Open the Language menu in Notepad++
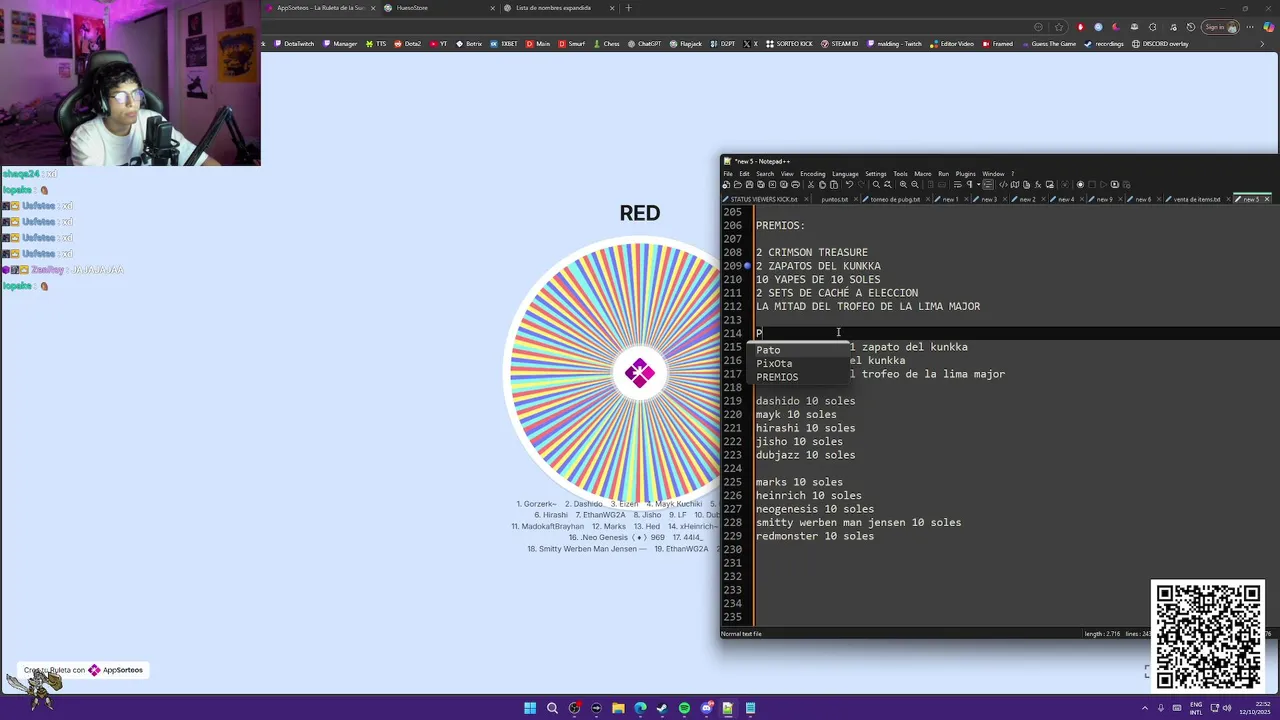Viewport: 1280px width, 720px height. tap(845, 174)
